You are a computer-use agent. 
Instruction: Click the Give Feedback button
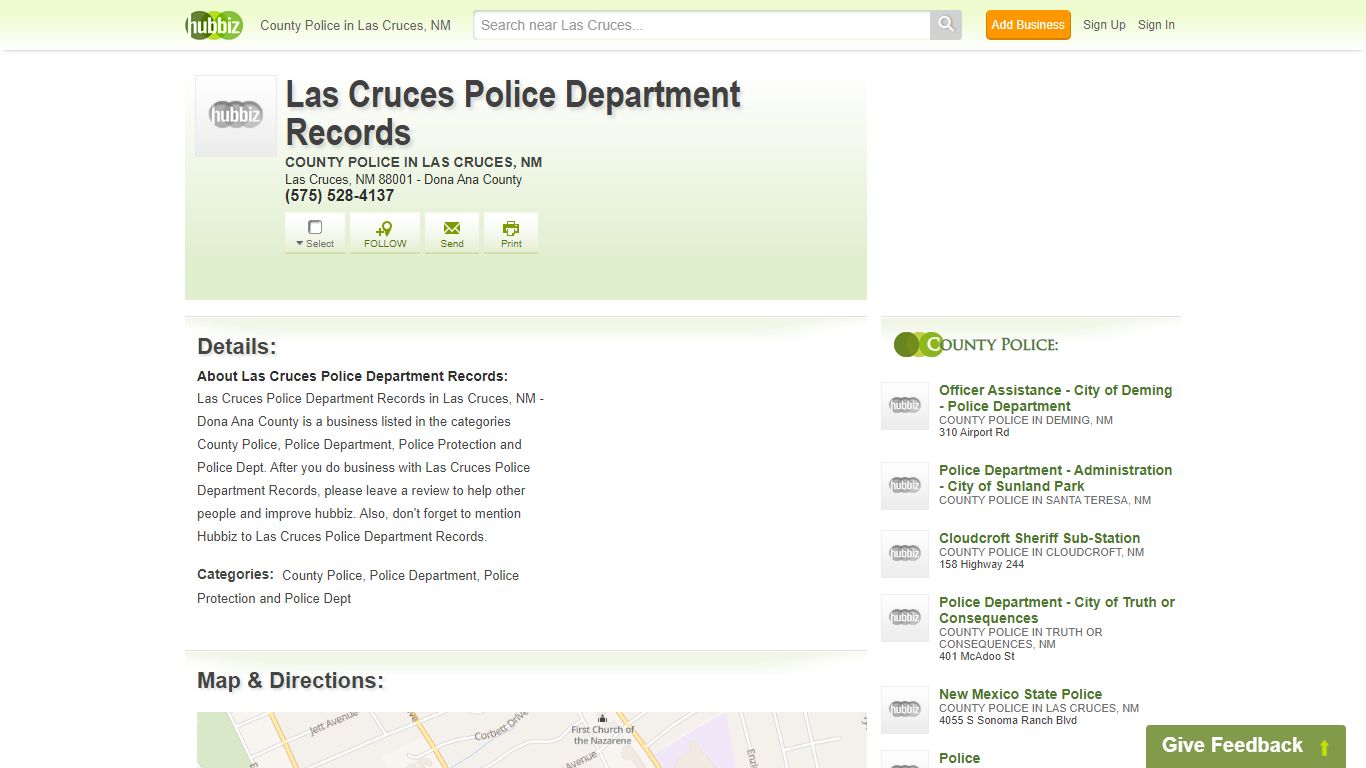point(1246,746)
